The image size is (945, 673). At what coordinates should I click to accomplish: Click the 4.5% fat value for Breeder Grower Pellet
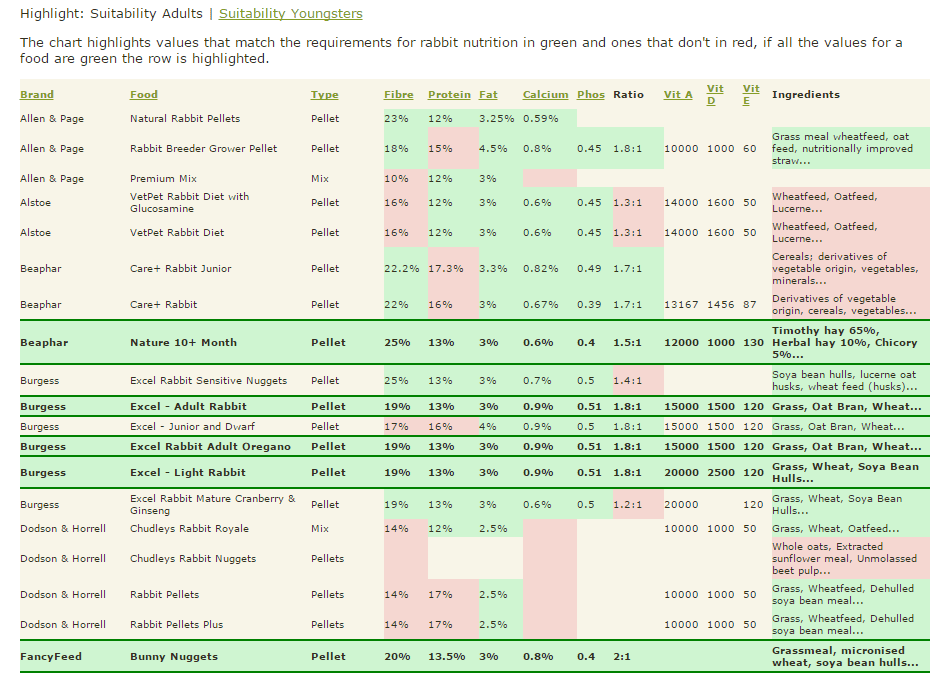pyautogui.click(x=493, y=149)
